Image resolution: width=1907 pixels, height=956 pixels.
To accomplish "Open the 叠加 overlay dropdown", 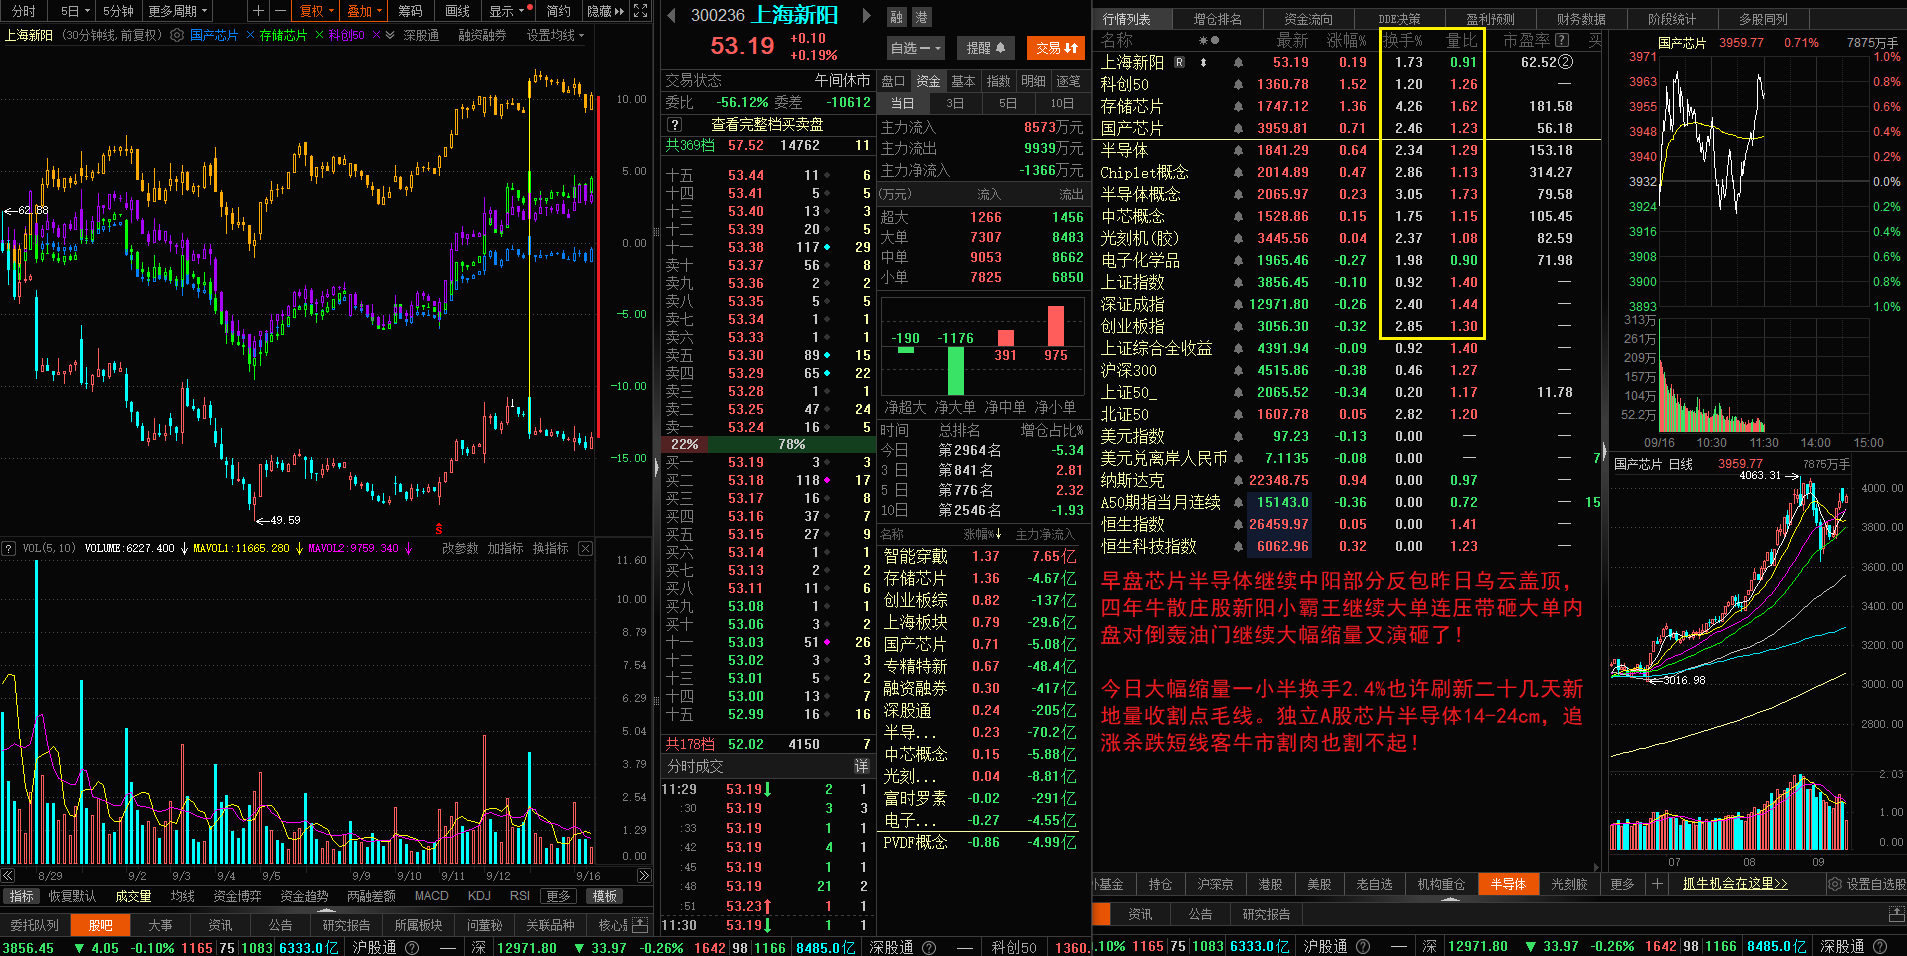I will 365,11.
